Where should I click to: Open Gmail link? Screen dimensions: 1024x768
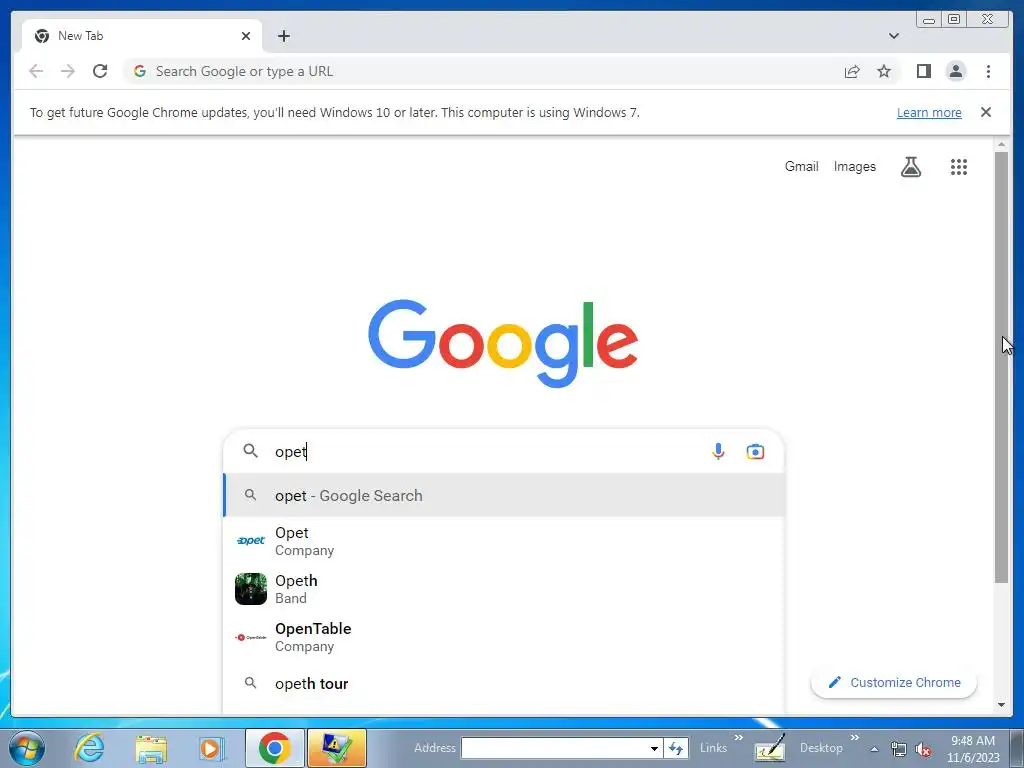point(801,167)
